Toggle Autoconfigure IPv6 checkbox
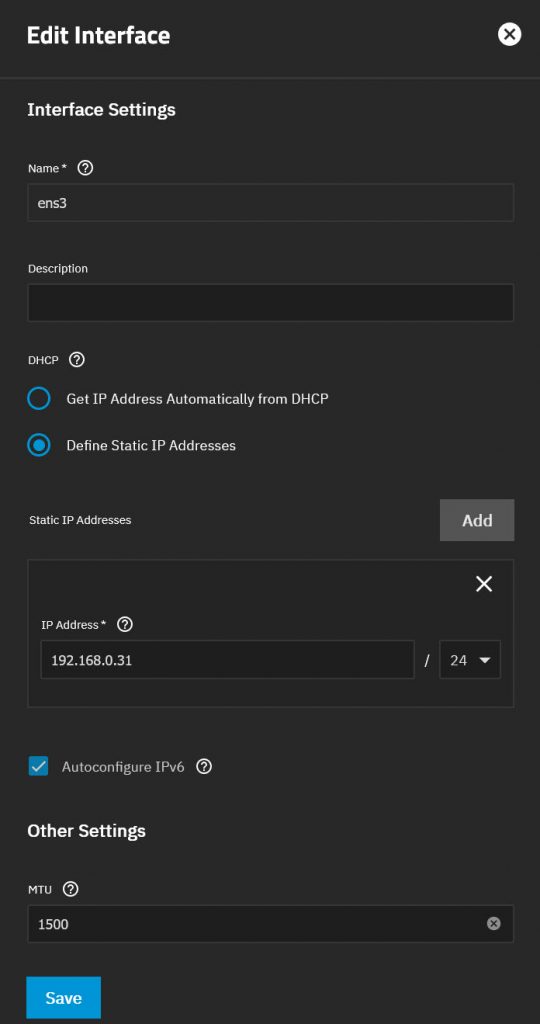 [x=39, y=766]
